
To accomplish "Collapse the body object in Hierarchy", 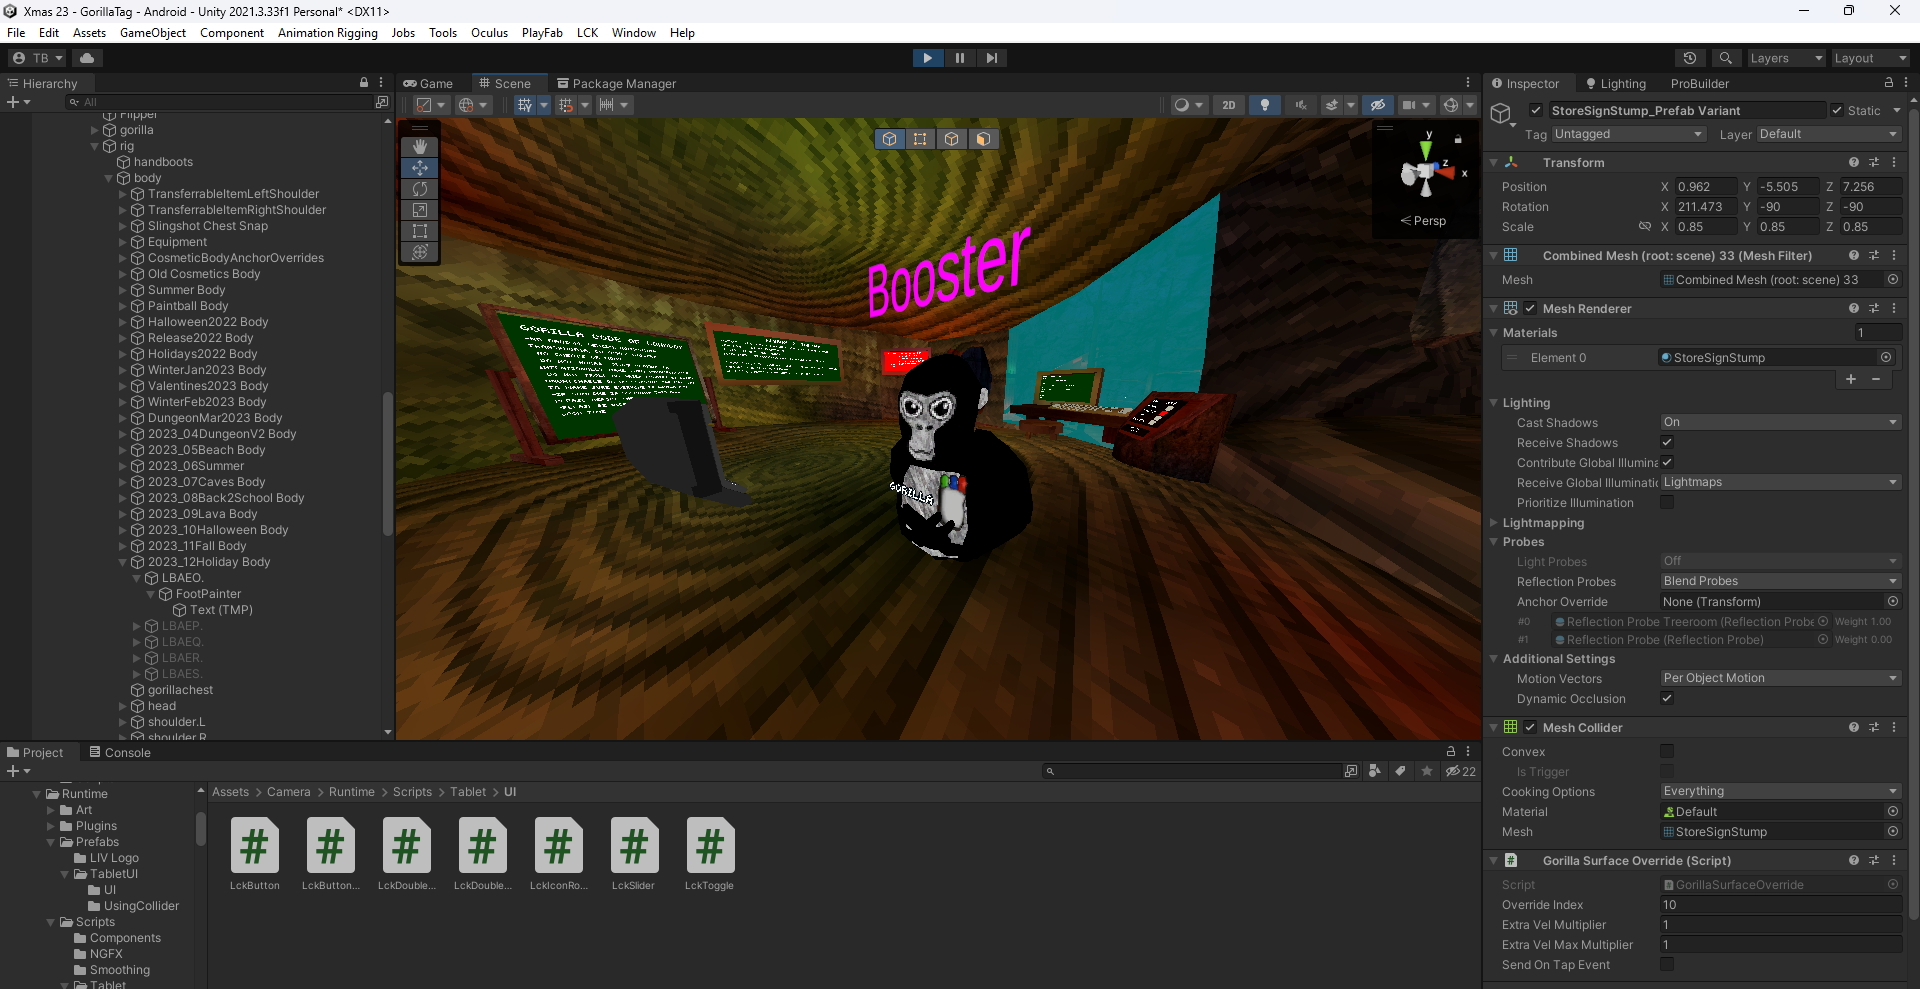I will (109, 178).
